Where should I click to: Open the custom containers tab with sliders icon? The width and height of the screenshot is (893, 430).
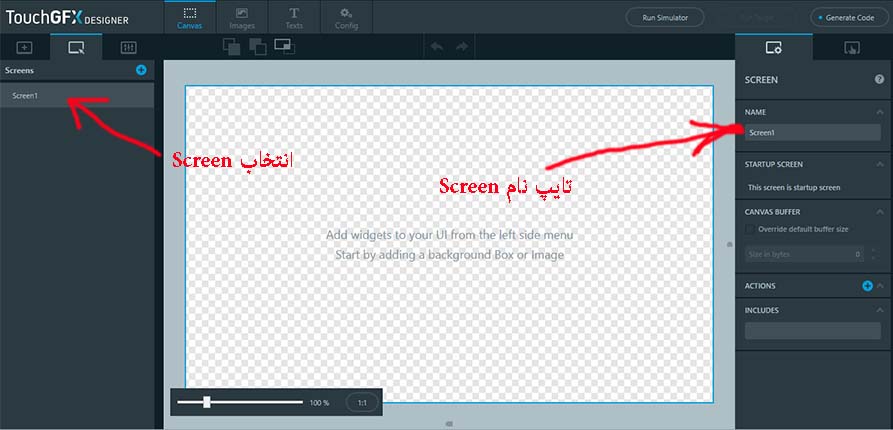point(128,47)
